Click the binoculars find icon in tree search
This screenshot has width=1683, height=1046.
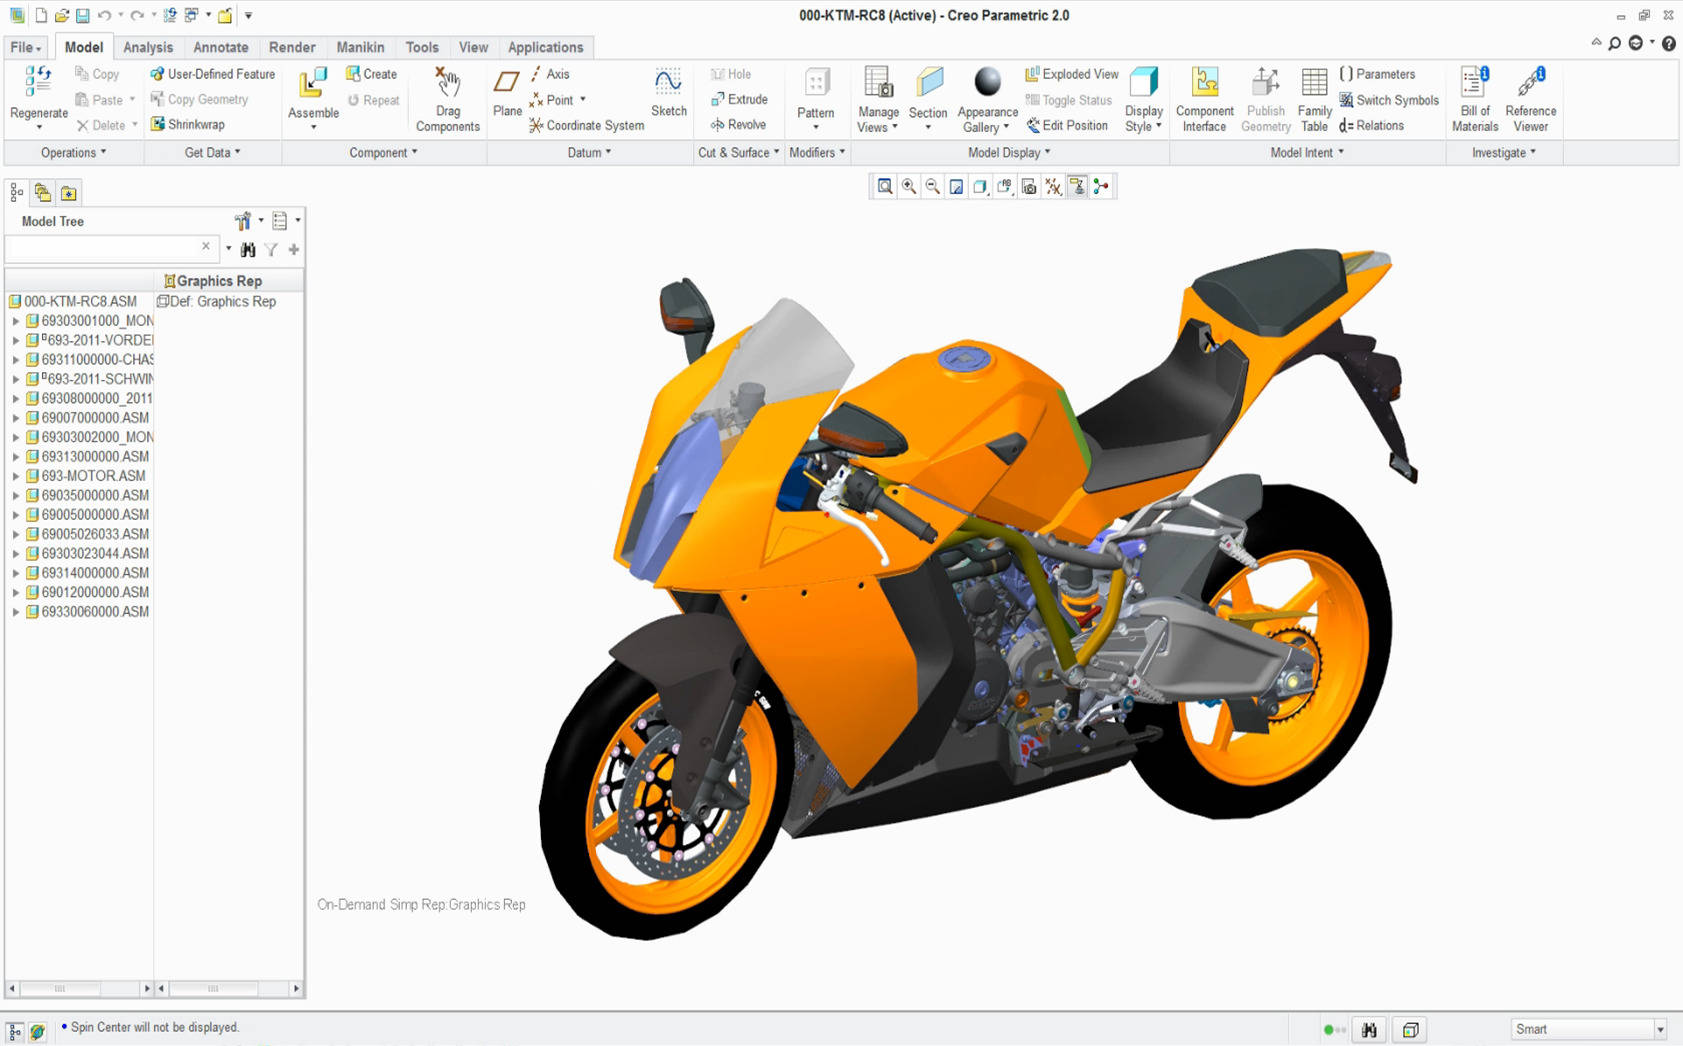248,249
